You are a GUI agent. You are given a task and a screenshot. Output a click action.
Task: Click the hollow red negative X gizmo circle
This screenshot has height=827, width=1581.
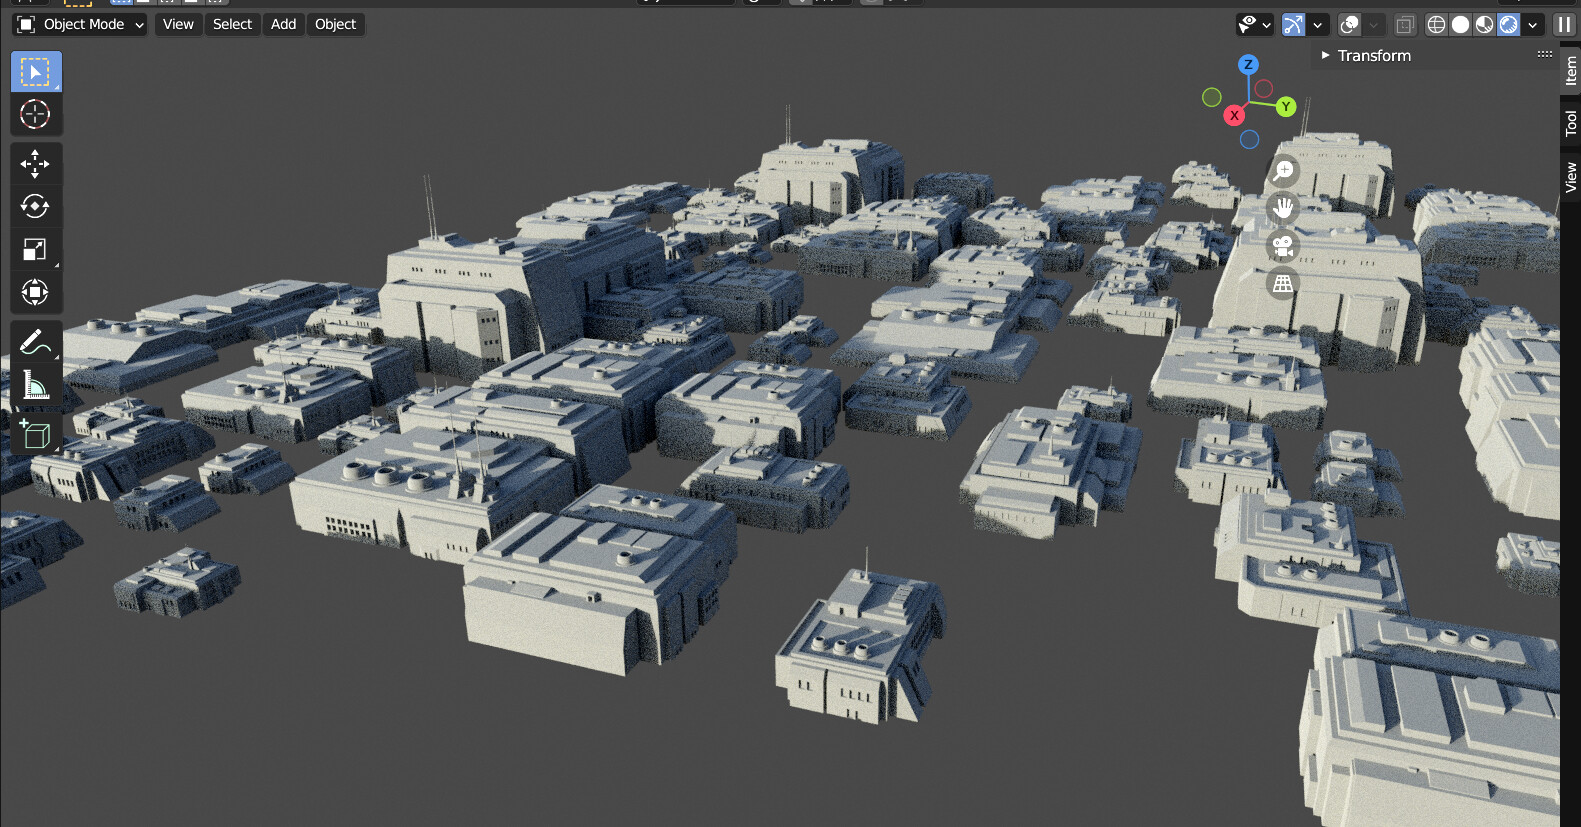(x=1264, y=89)
